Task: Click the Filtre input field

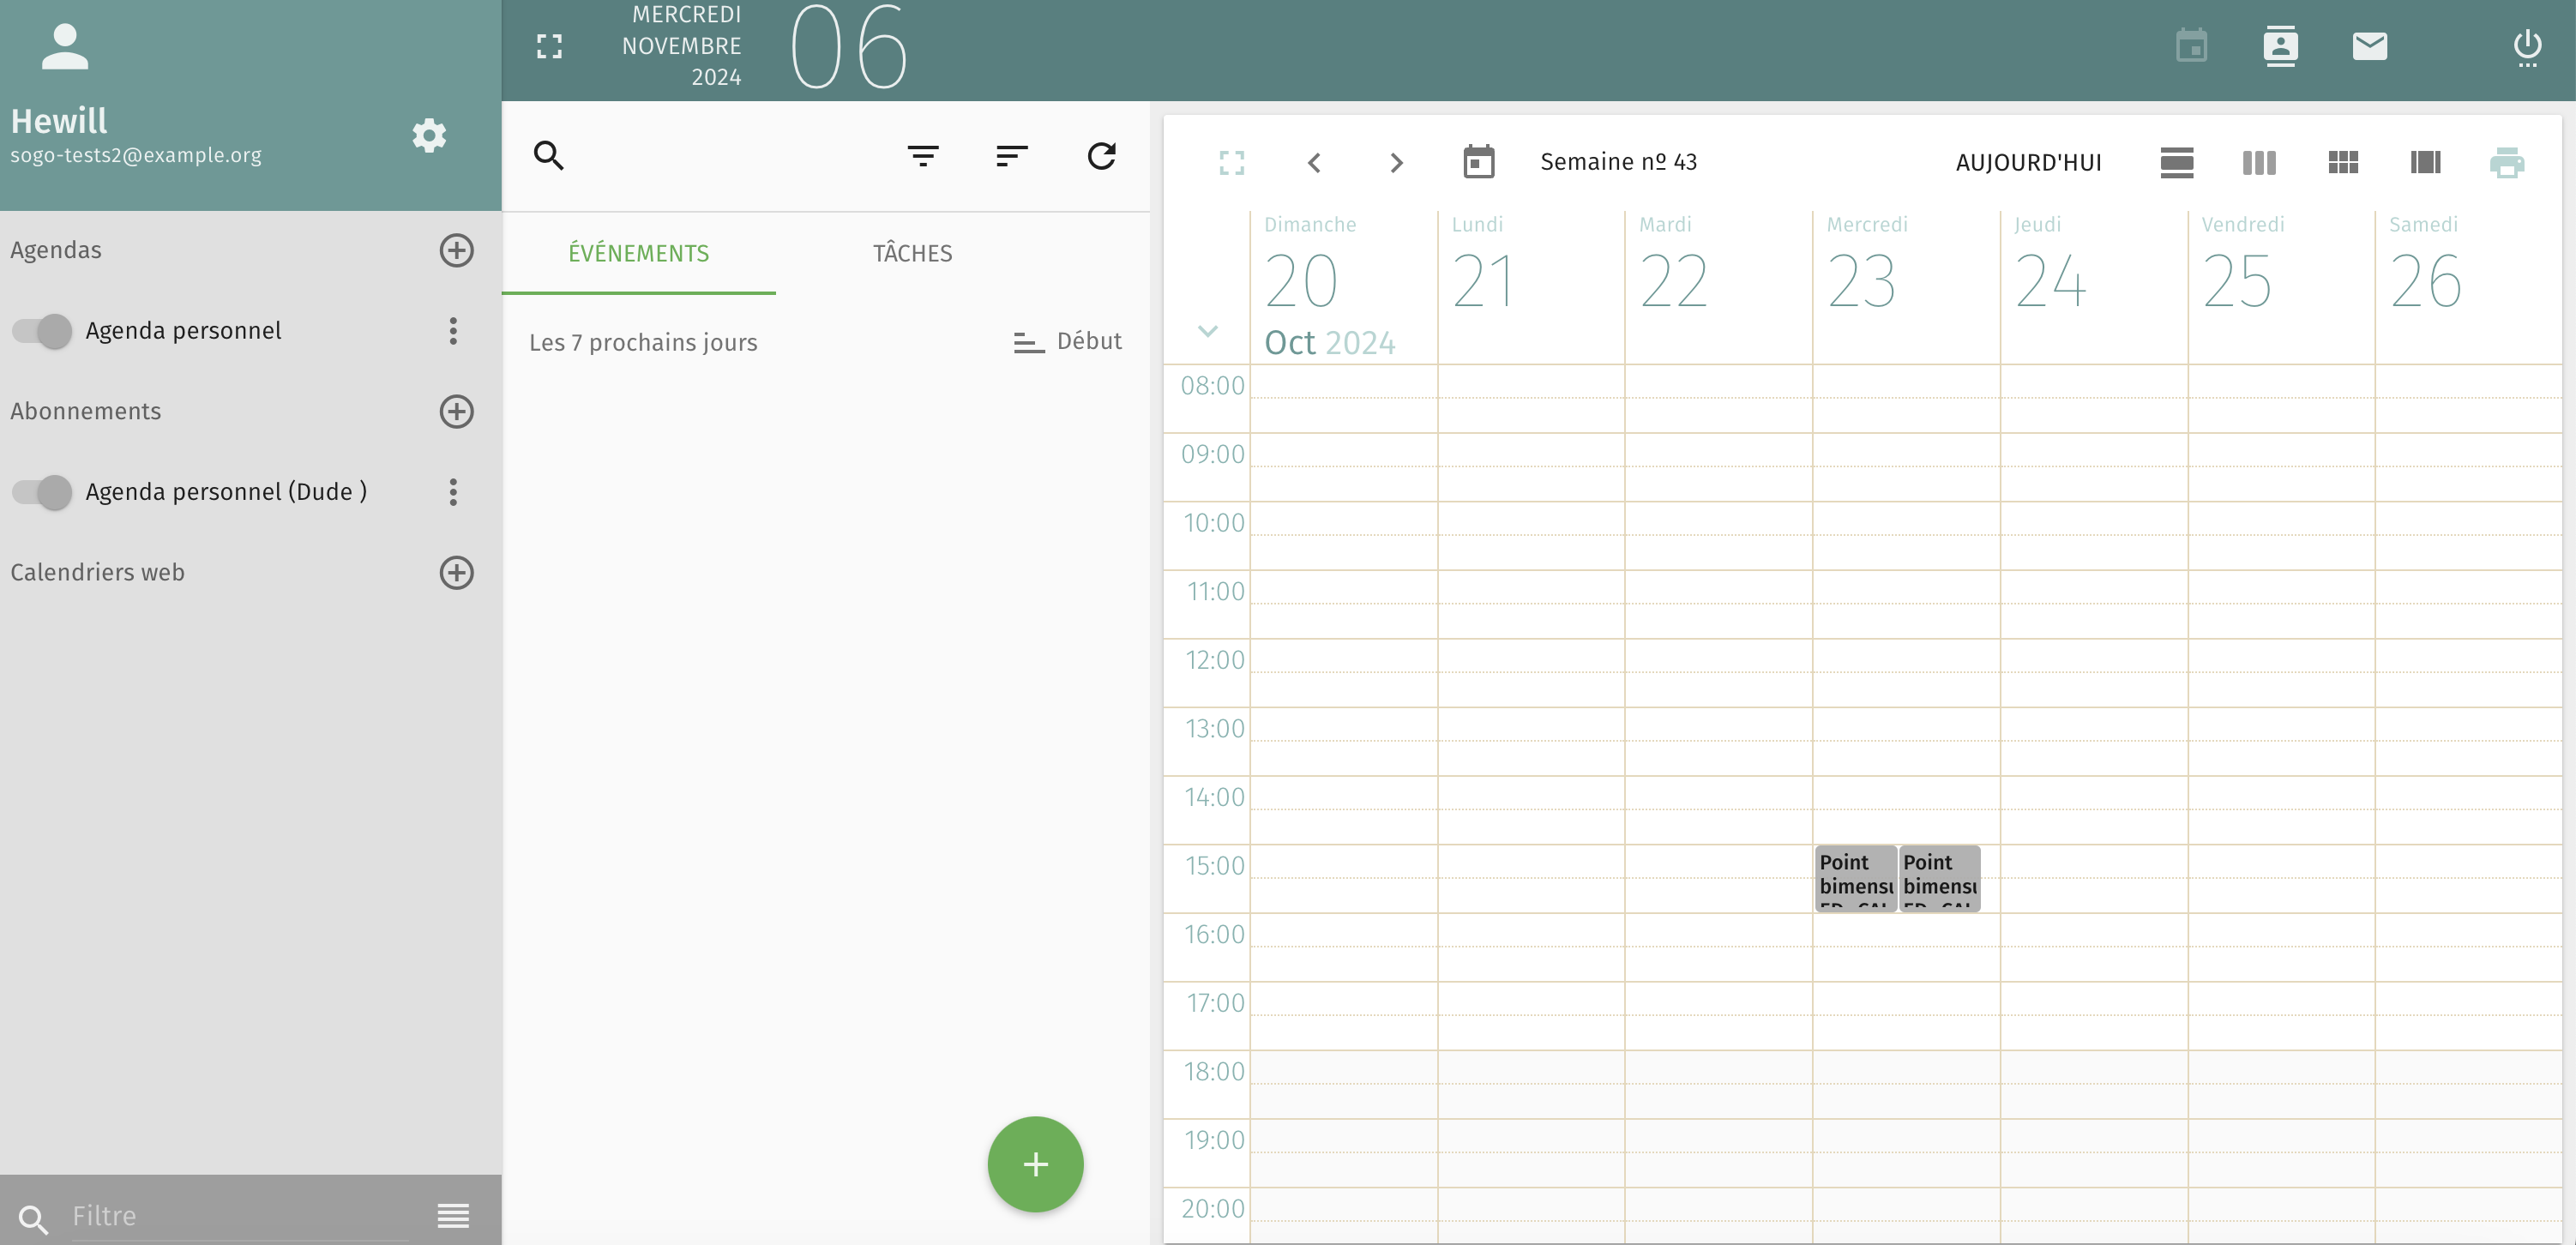Action: click(240, 1216)
